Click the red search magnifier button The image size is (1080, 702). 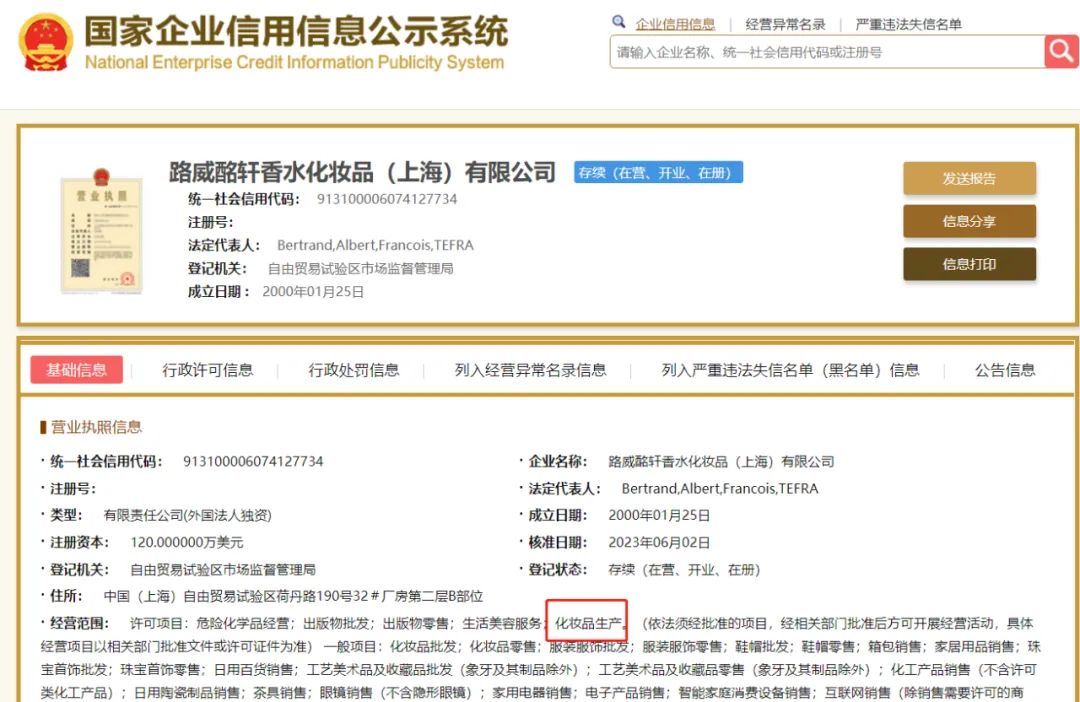[1061, 51]
